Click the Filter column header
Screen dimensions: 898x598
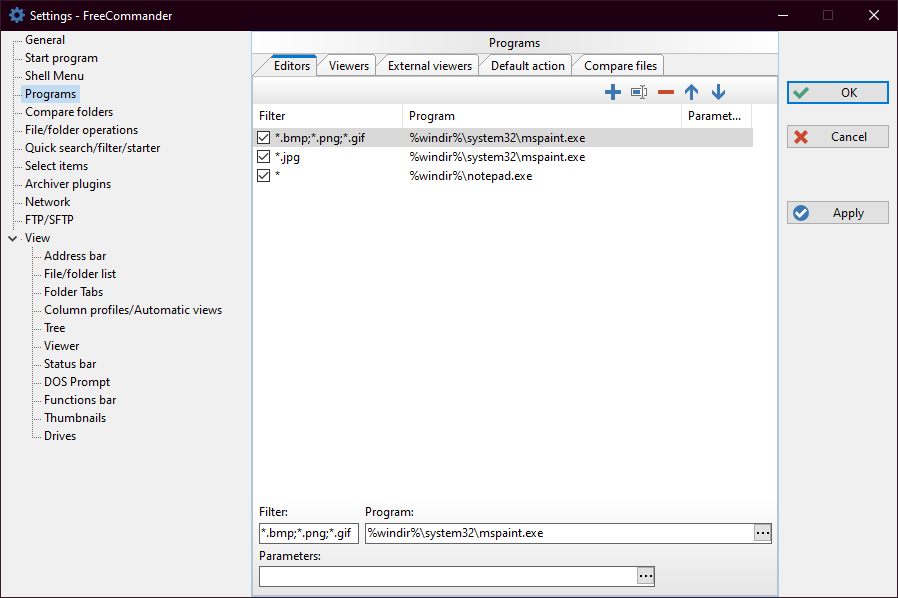point(328,116)
